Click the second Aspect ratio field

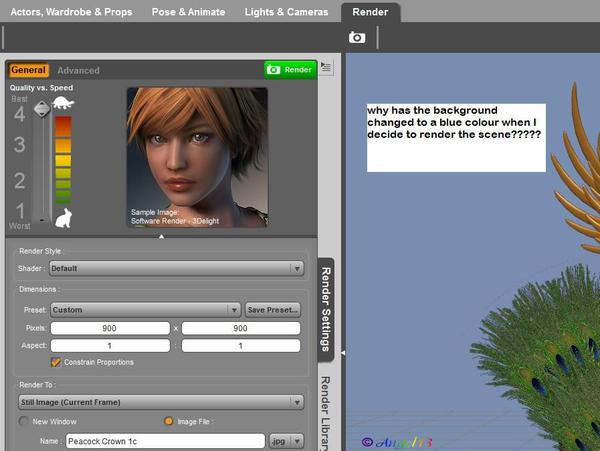pos(241,346)
